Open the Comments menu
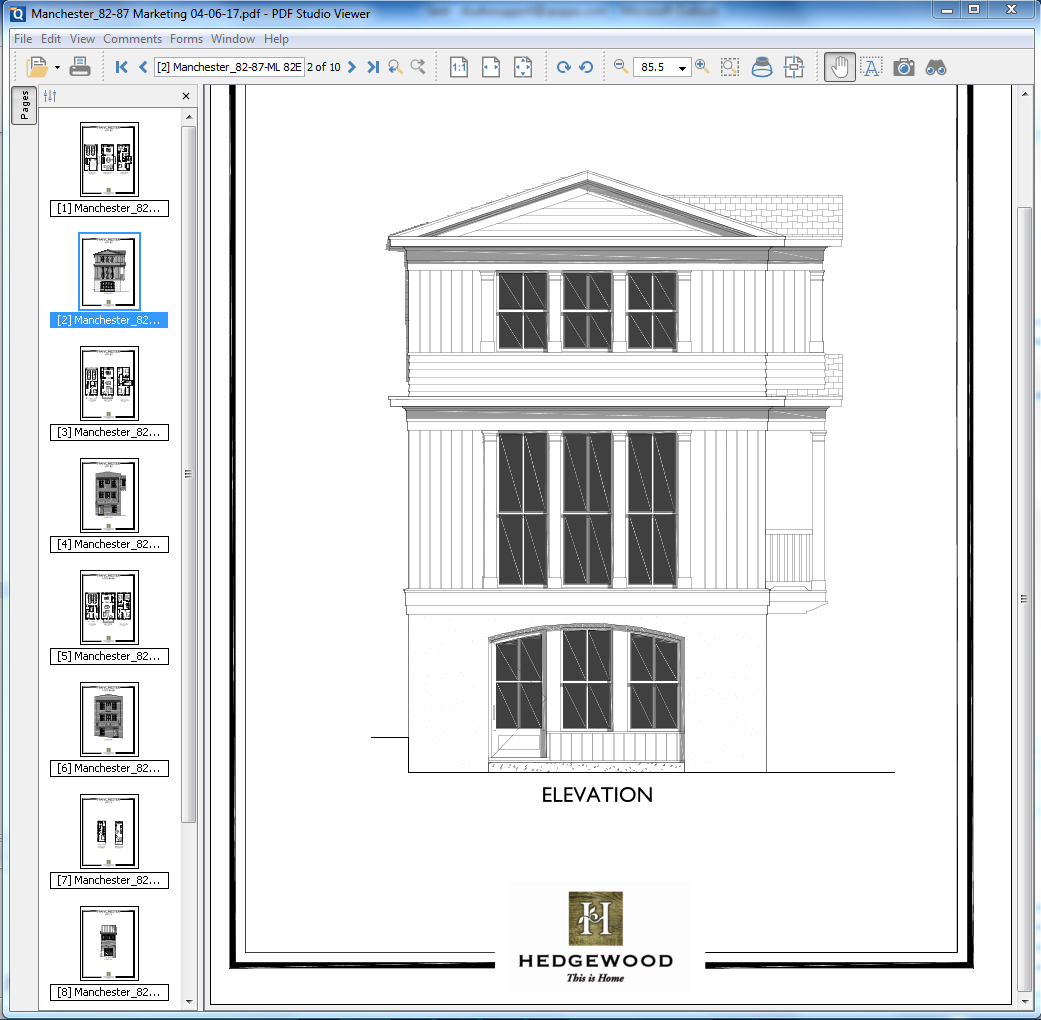Screen dimensions: 1041x1020 pos(132,39)
